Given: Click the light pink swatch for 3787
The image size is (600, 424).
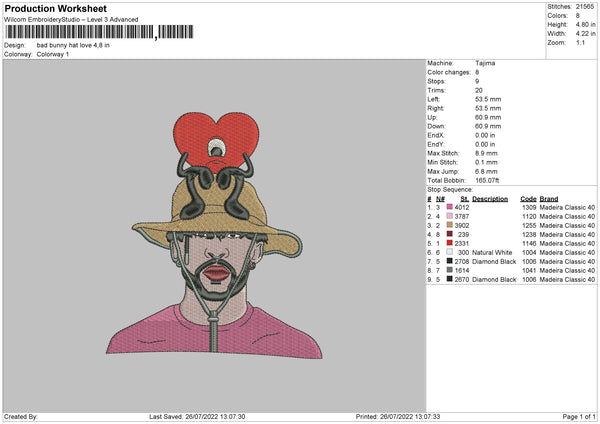Looking at the screenshot, I should (x=449, y=216).
